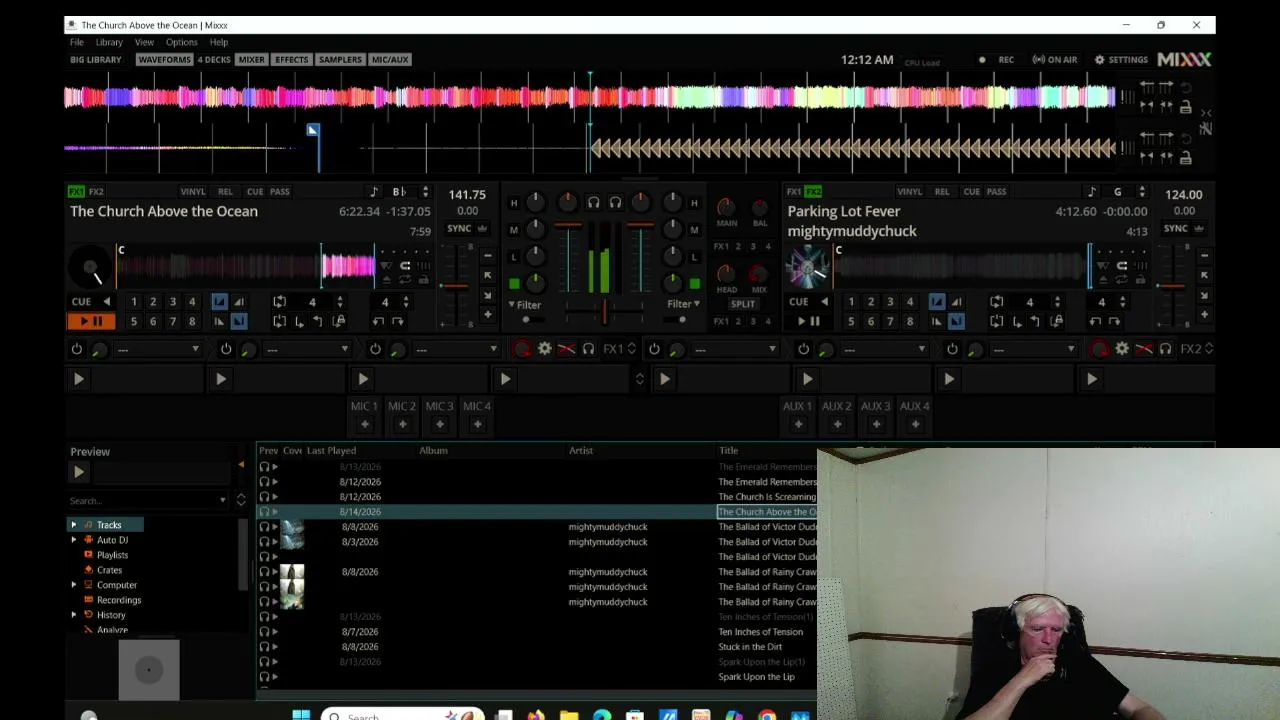The image size is (1280, 720).
Task: Enable ON AIR live broadcasting
Action: coord(1055,60)
